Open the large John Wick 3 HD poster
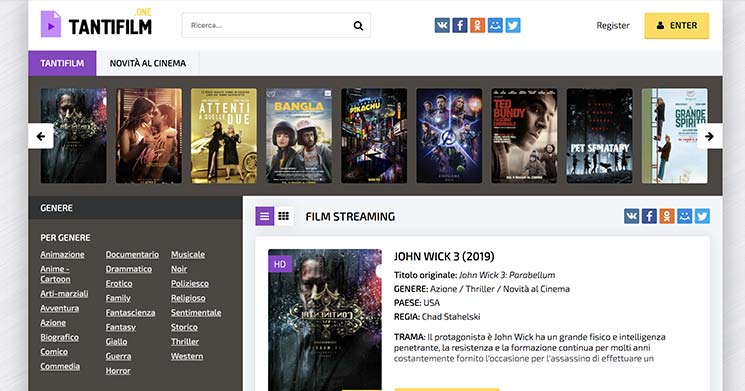Viewport: 745px width, 391px height. pyautogui.click(x=325, y=320)
